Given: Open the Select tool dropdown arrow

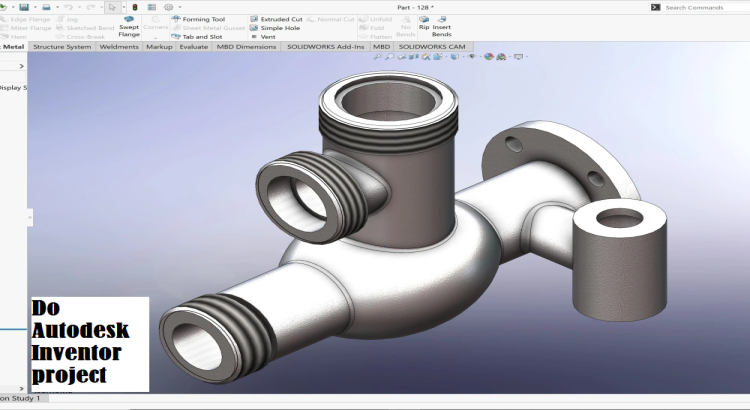Looking at the screenshot, I should coord(123,7).
